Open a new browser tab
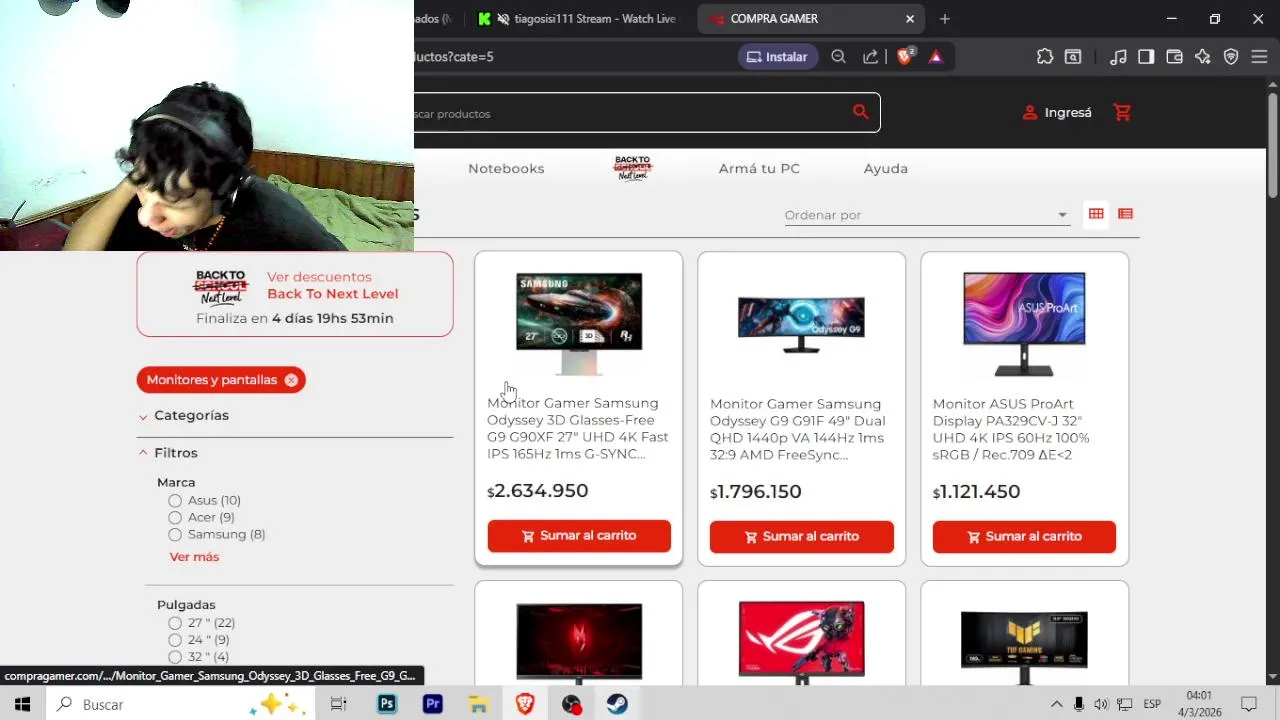 (x=944, y=18)
